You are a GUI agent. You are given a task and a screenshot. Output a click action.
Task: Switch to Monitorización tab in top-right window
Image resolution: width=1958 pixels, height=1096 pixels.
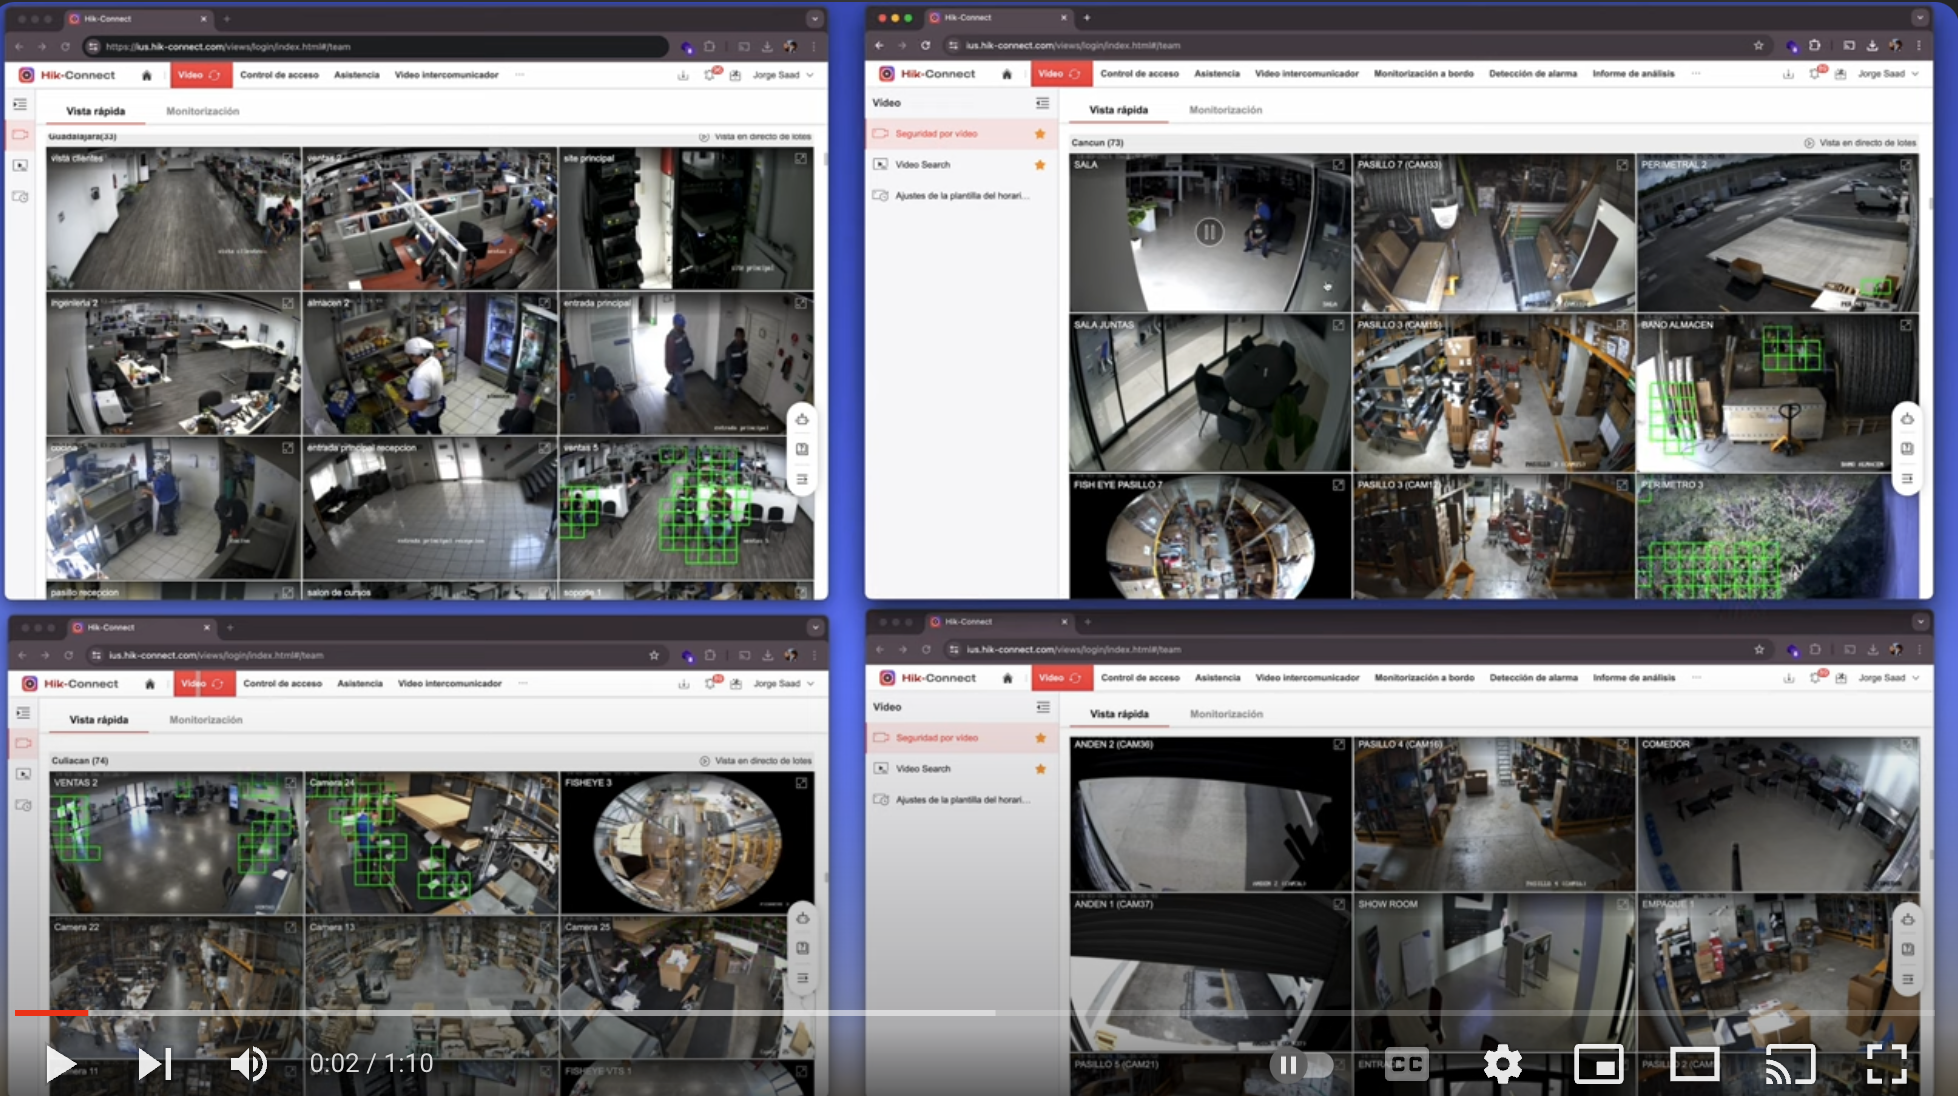point(1225,110)
